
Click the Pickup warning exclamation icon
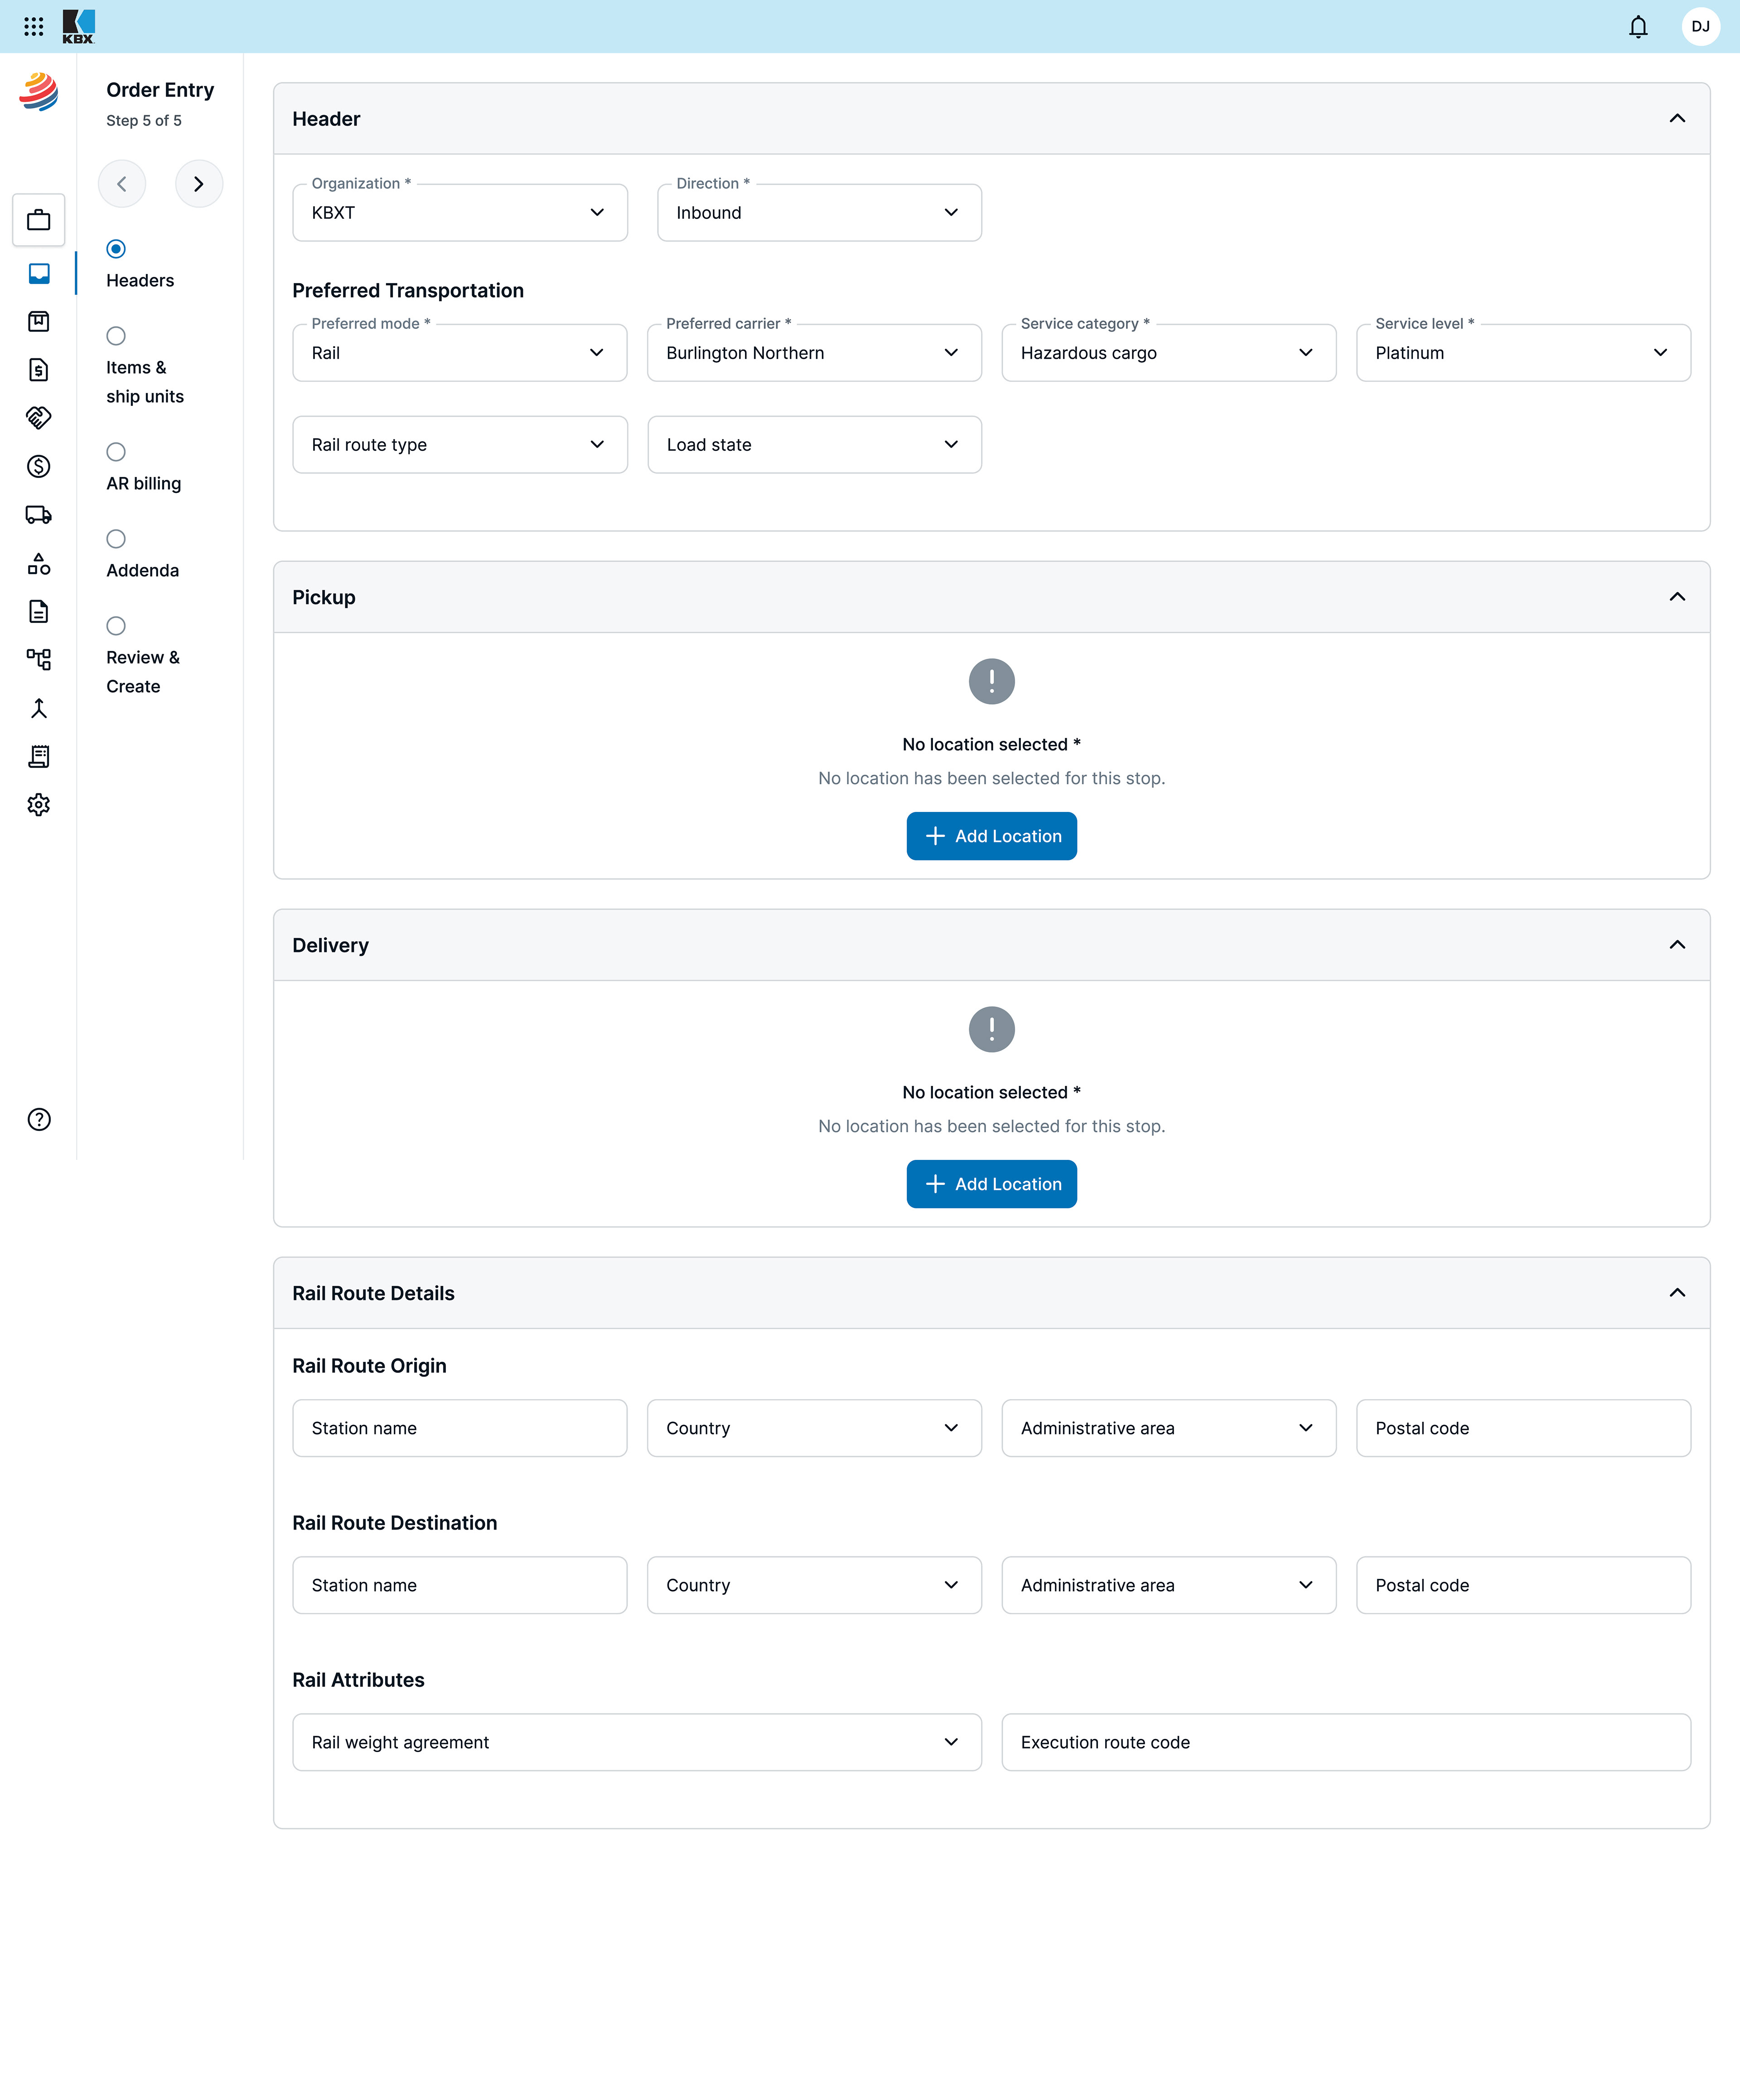[992, 682]
